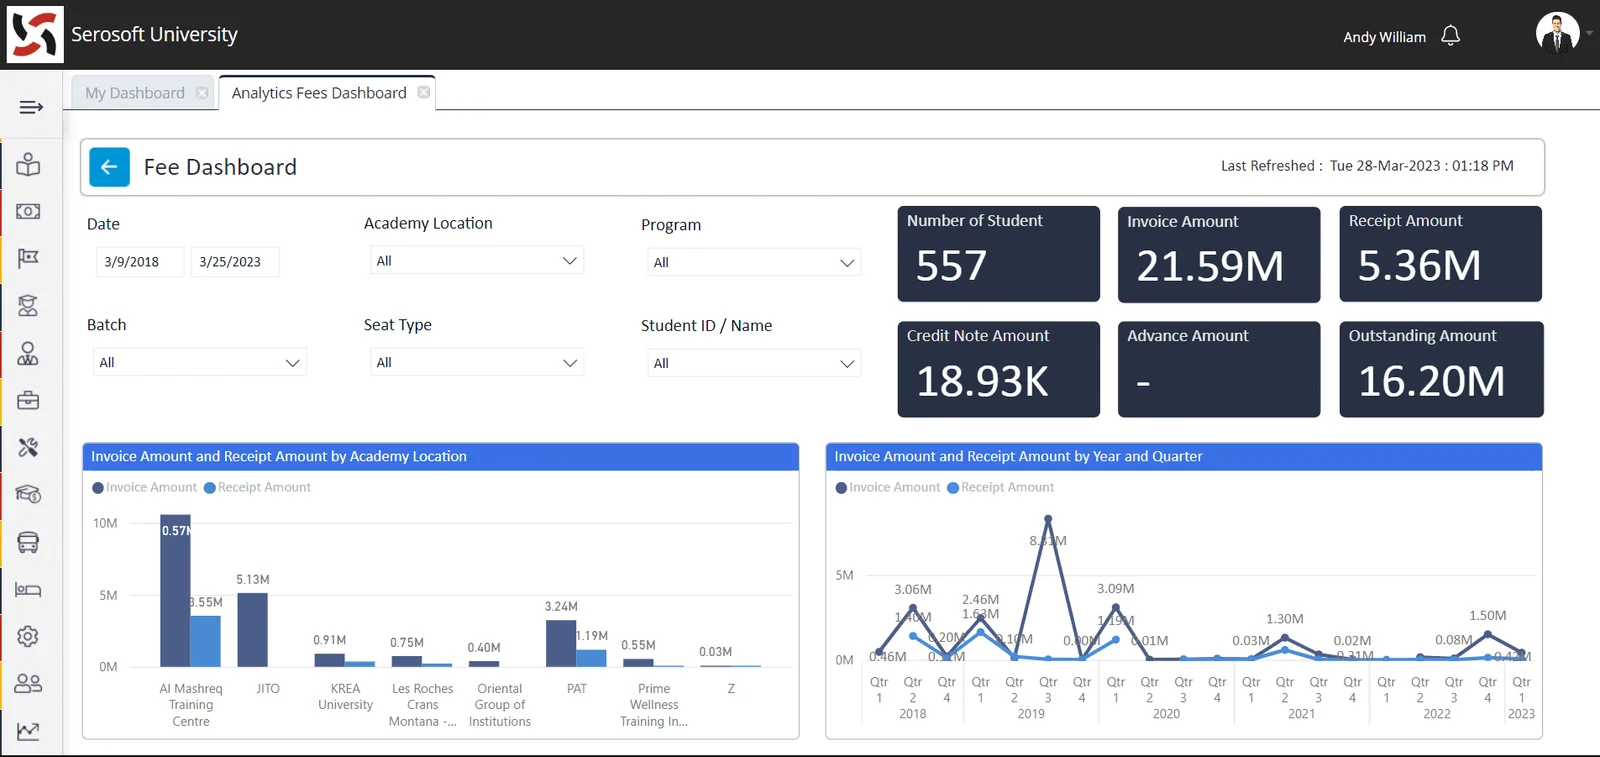The width and height of the screenshot is (1600, 757).
Task: Toggle Receipt Amount legend in Academy Location chart
Action: (258, 488)
